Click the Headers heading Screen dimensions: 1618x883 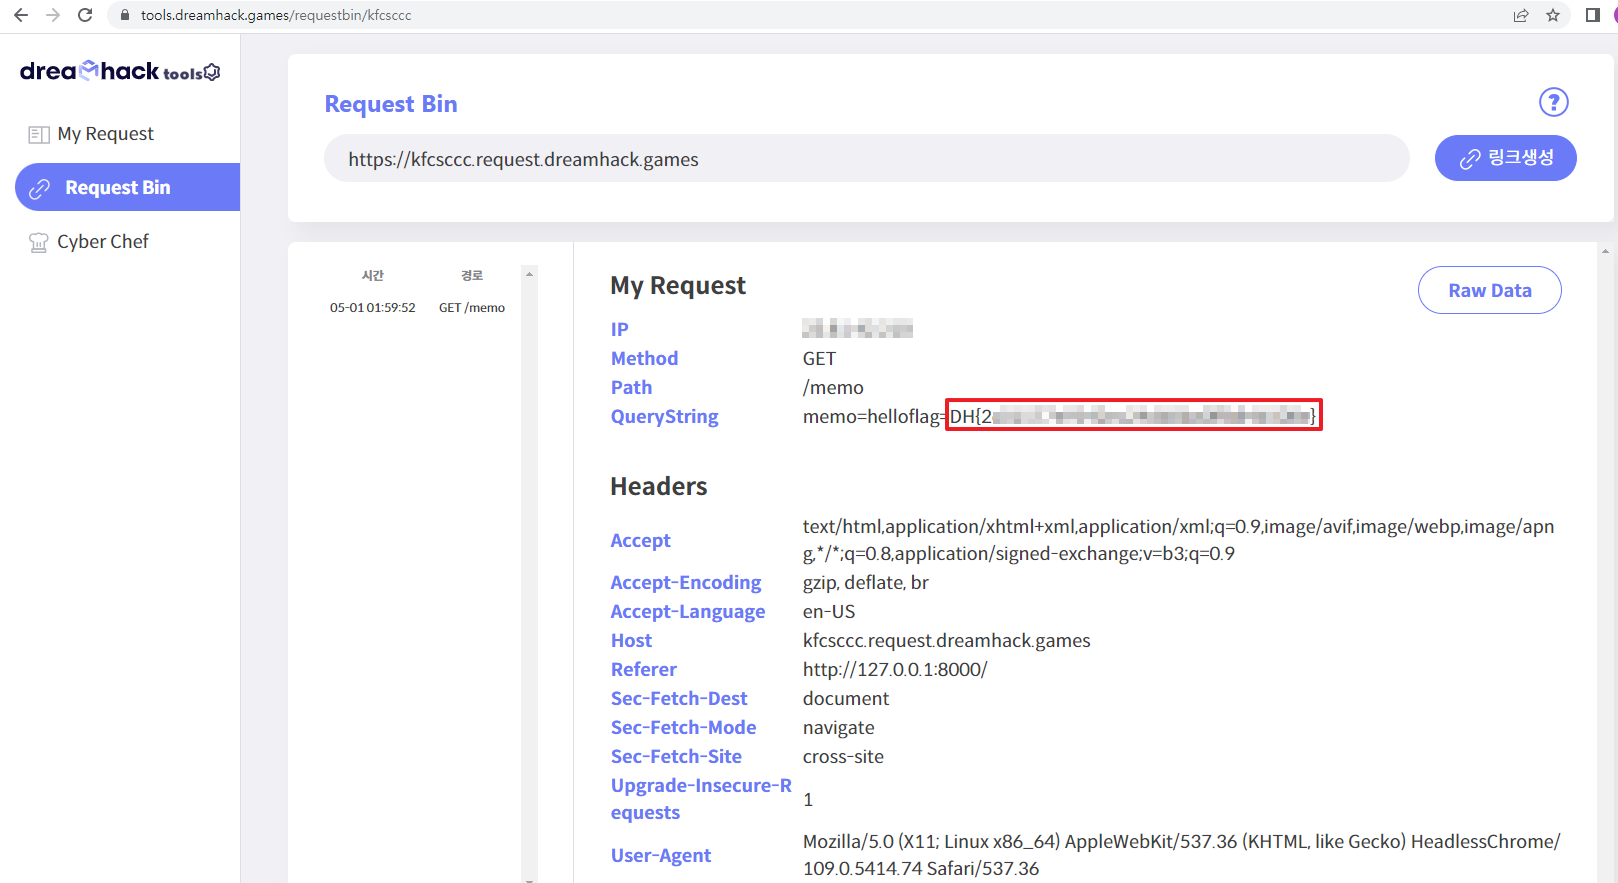click(659, 486)
